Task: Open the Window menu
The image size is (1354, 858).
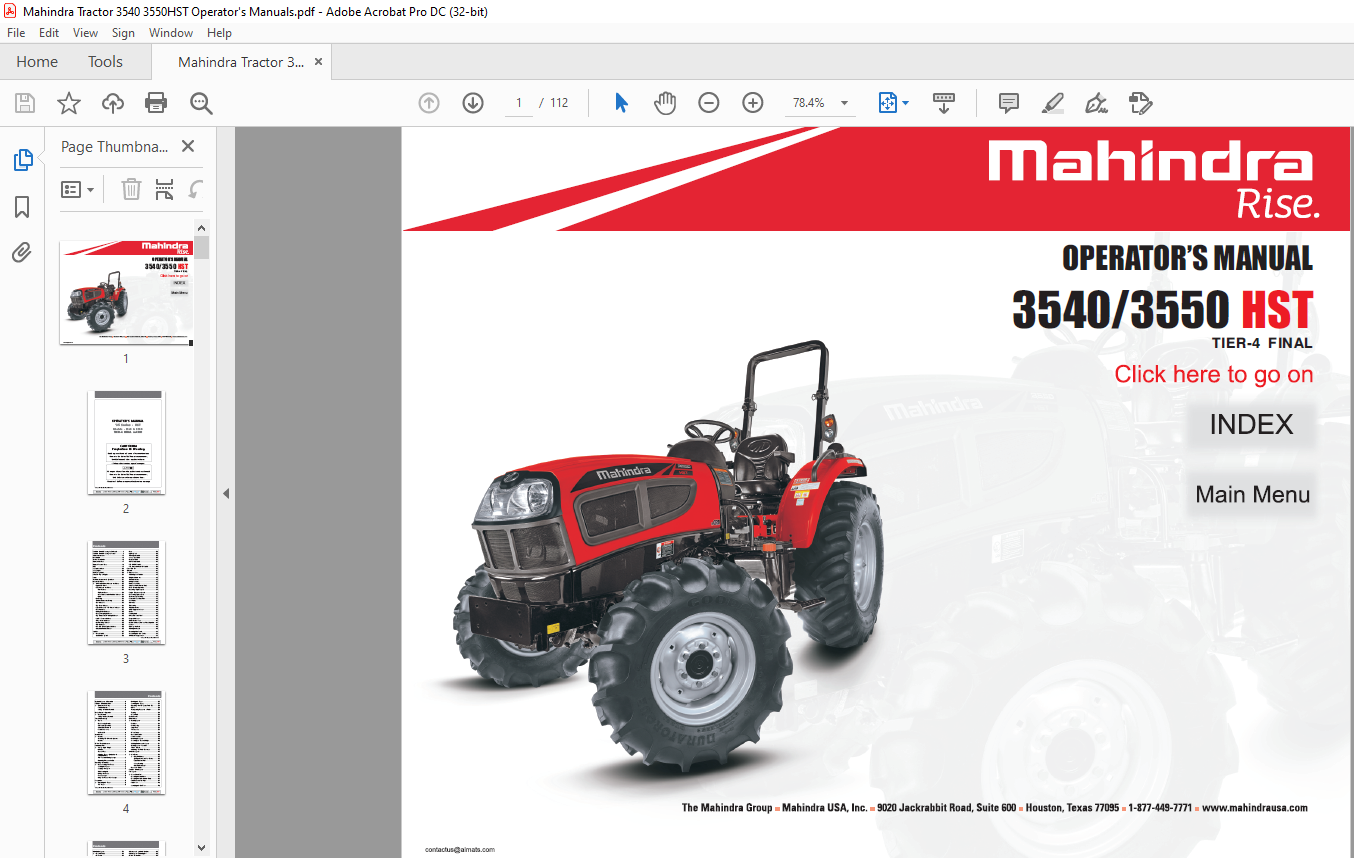Action: point(171,33)
